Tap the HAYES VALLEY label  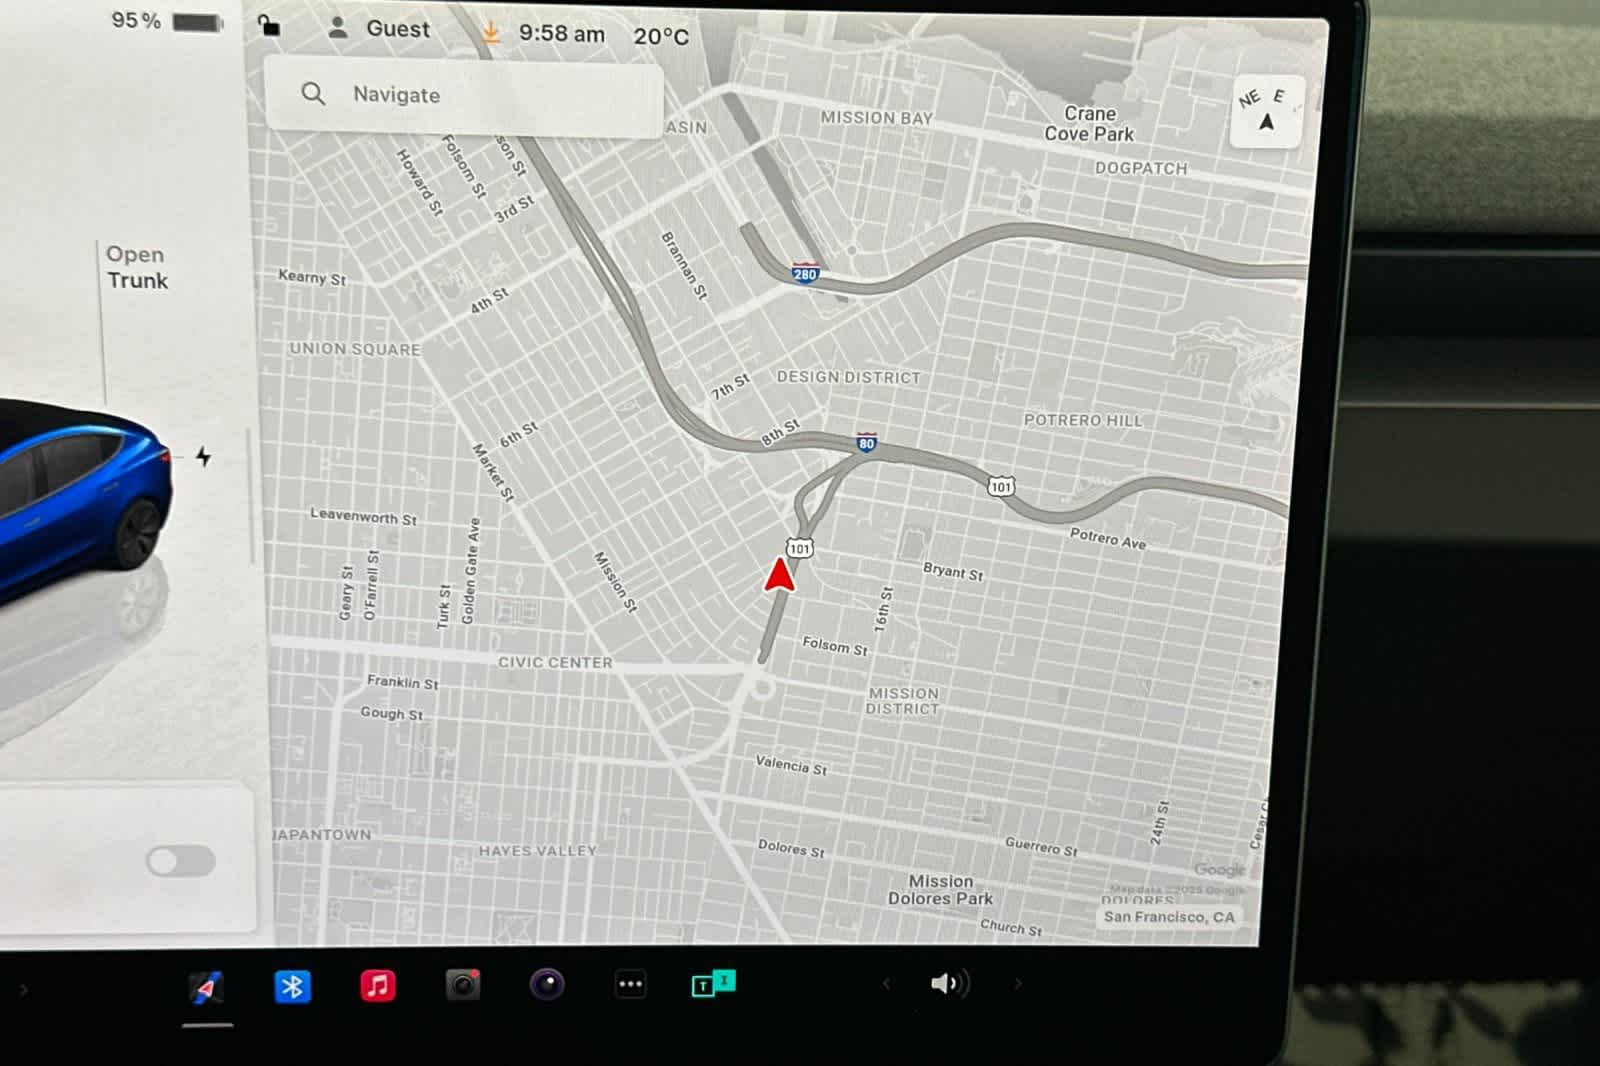(538, 850)
